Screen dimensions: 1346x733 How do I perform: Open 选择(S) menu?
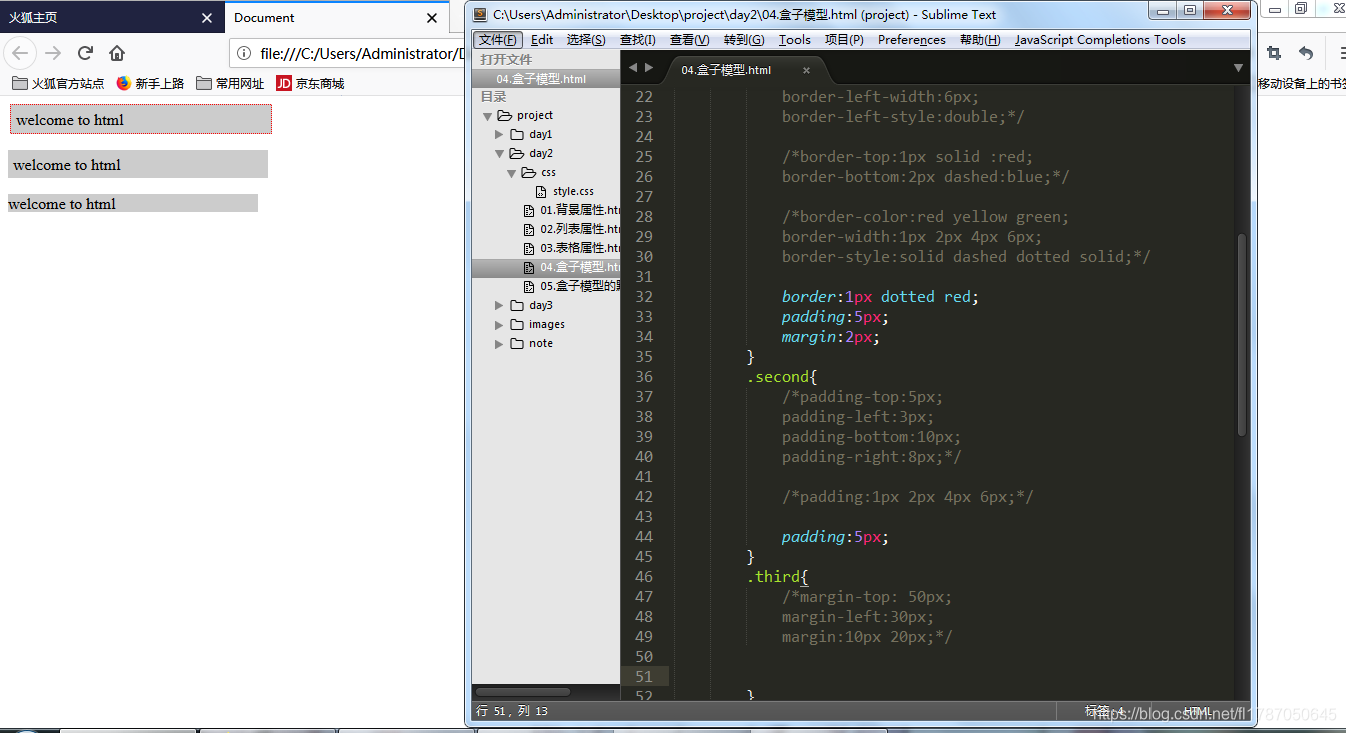click(586, 40)
